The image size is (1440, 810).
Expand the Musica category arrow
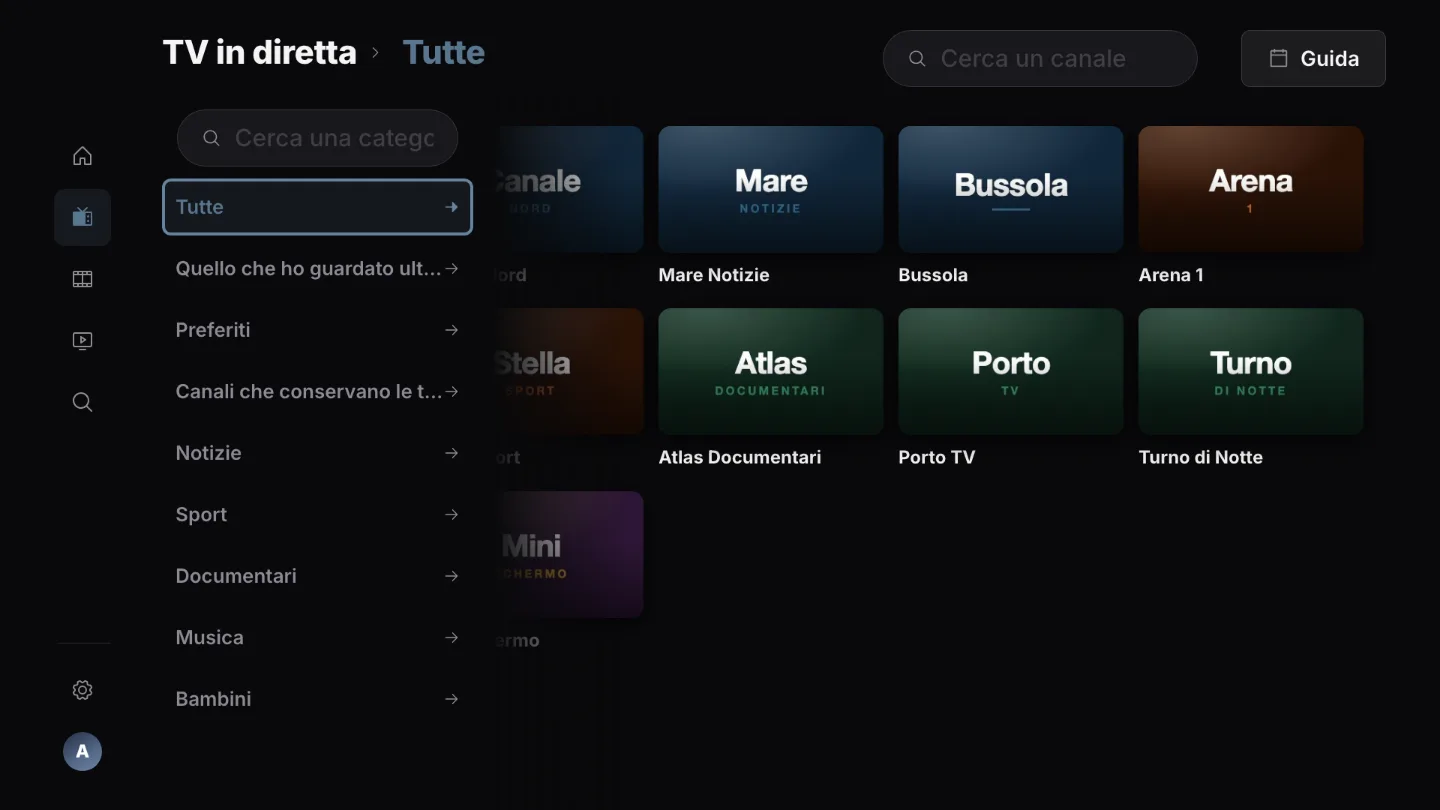452,637
